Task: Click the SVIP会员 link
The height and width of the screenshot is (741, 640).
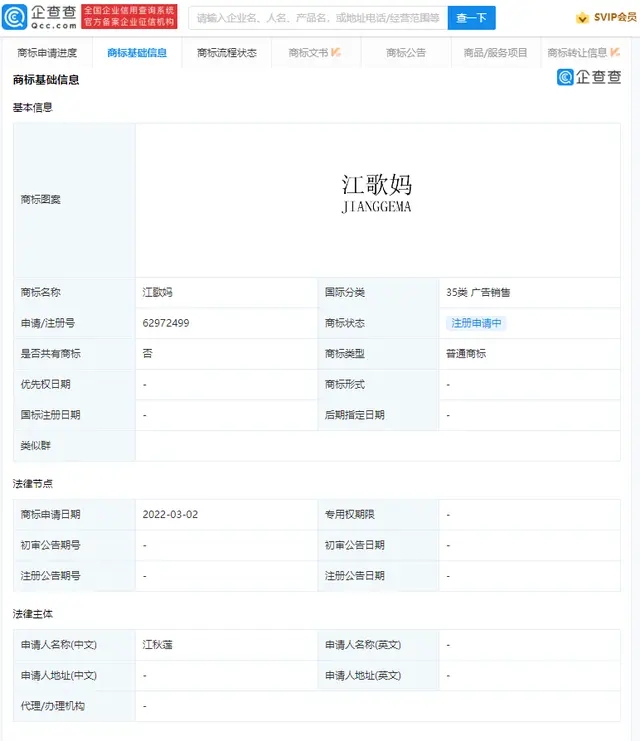Action: click(x=613, y=18)
